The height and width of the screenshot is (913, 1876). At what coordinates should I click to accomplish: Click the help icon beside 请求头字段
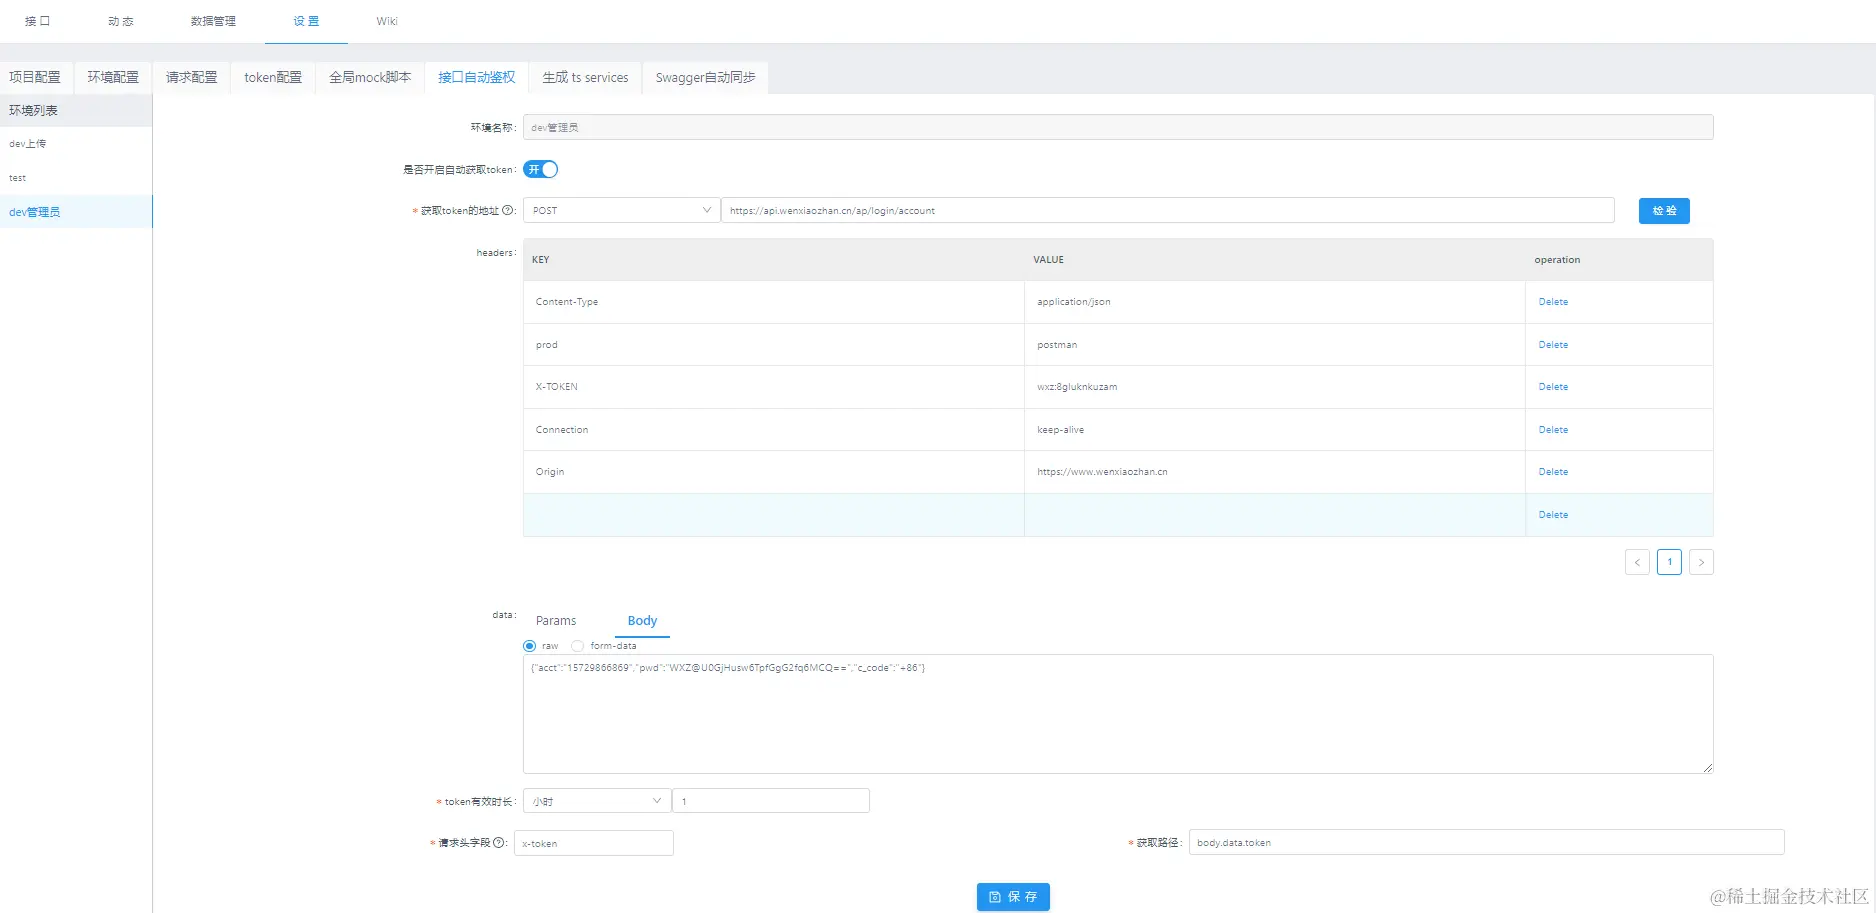499,843
